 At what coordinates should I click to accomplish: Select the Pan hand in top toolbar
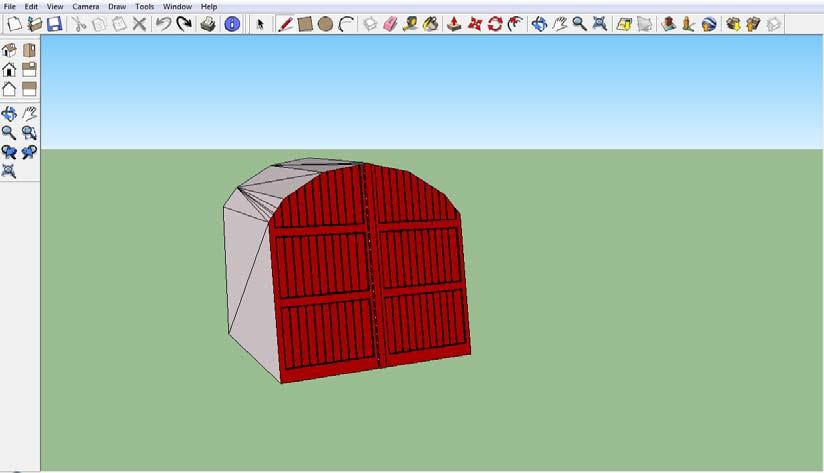[x=559, y=24]
